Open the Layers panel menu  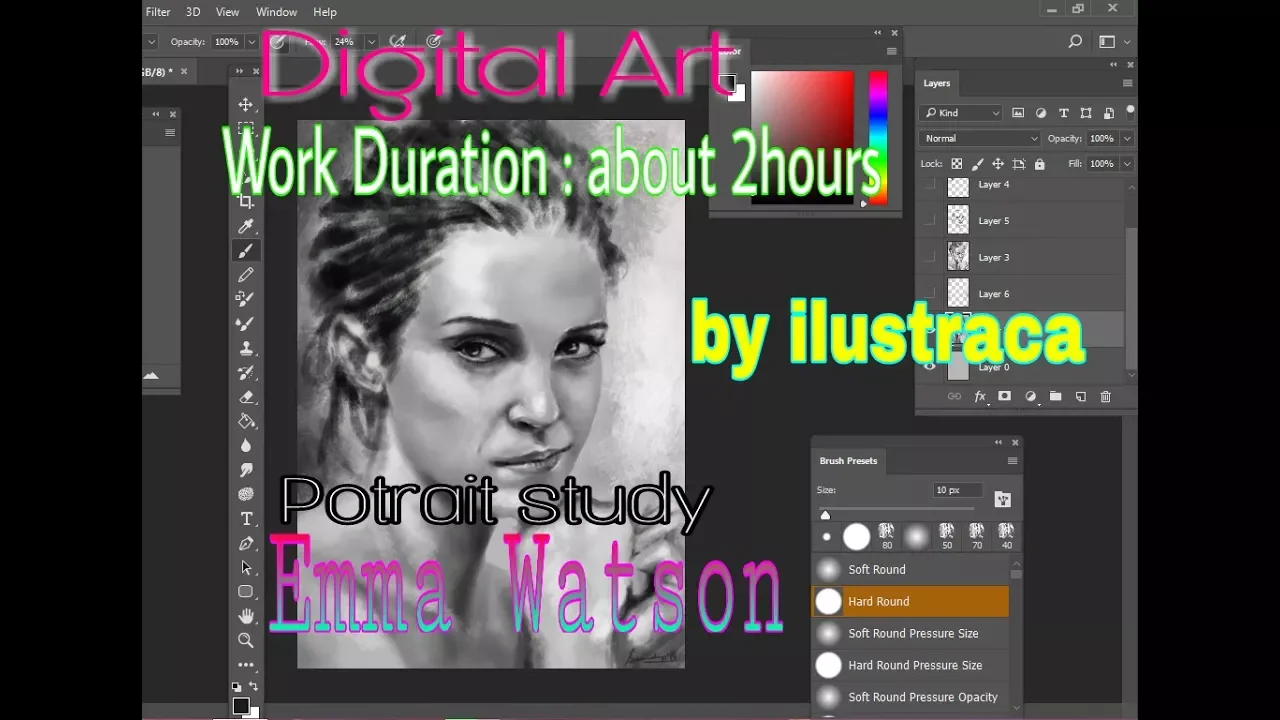pyautogui.click(x=1127, y=83)
